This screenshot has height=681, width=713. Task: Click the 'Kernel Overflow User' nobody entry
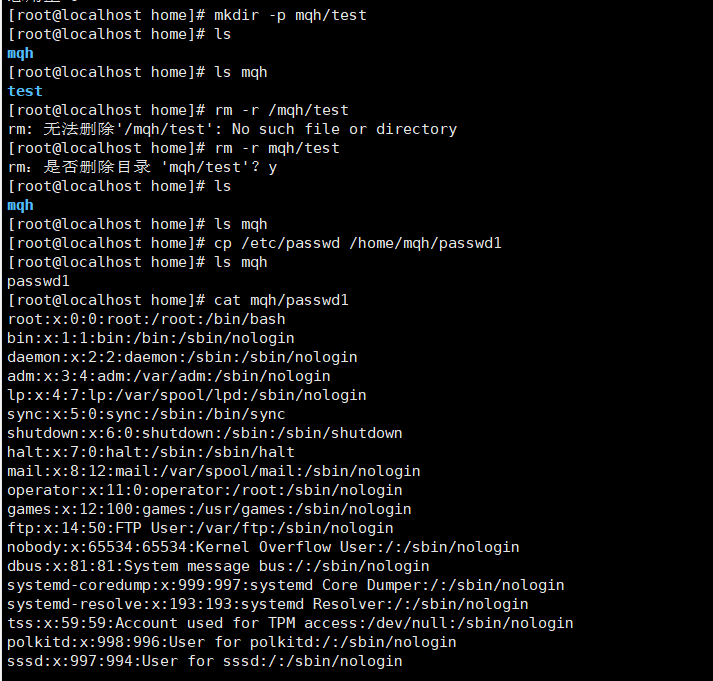tap(263, 547)
